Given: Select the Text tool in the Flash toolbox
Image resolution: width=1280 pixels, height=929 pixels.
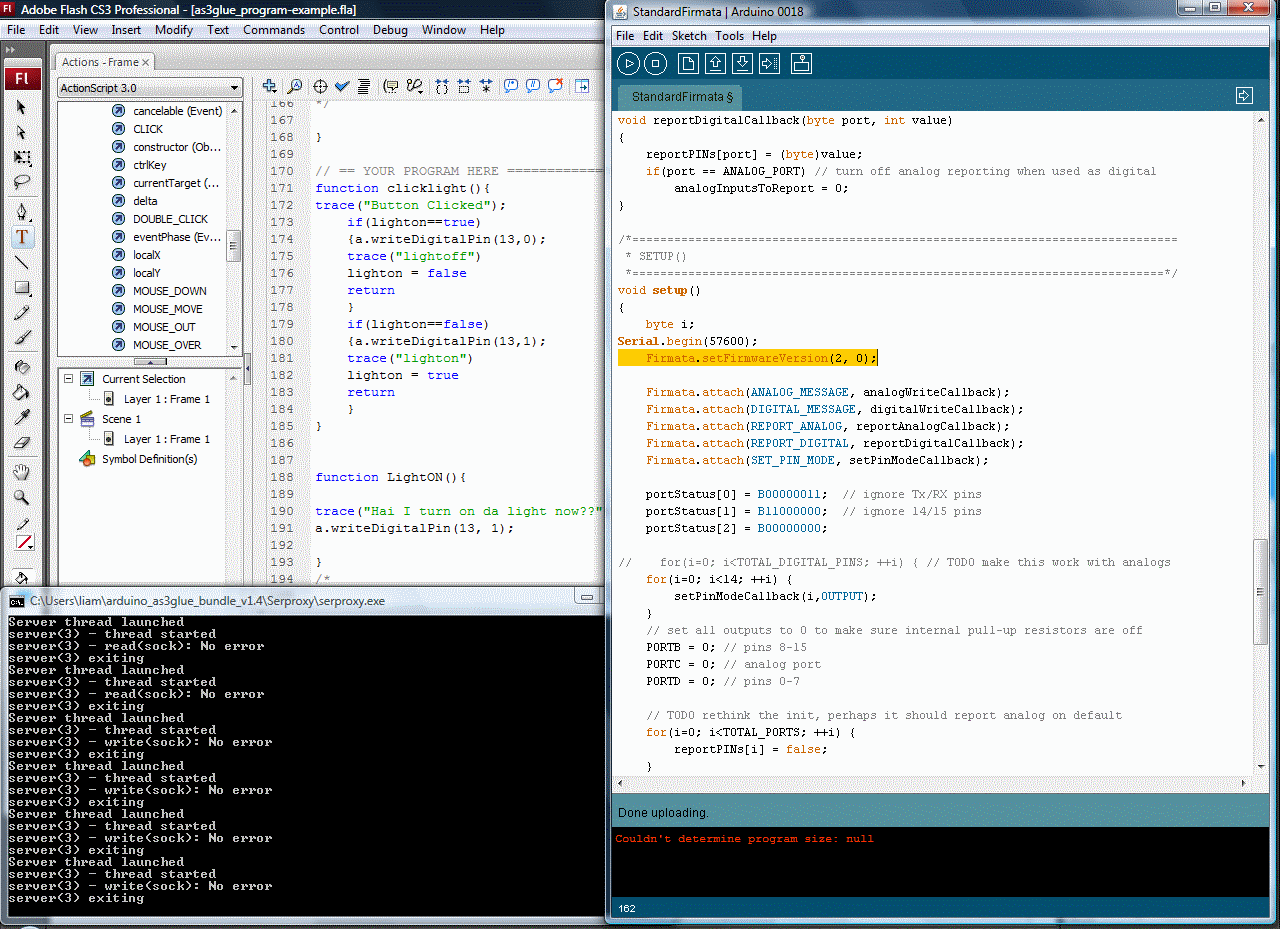Looking at the screenshot, I should [x=22, y=237].
